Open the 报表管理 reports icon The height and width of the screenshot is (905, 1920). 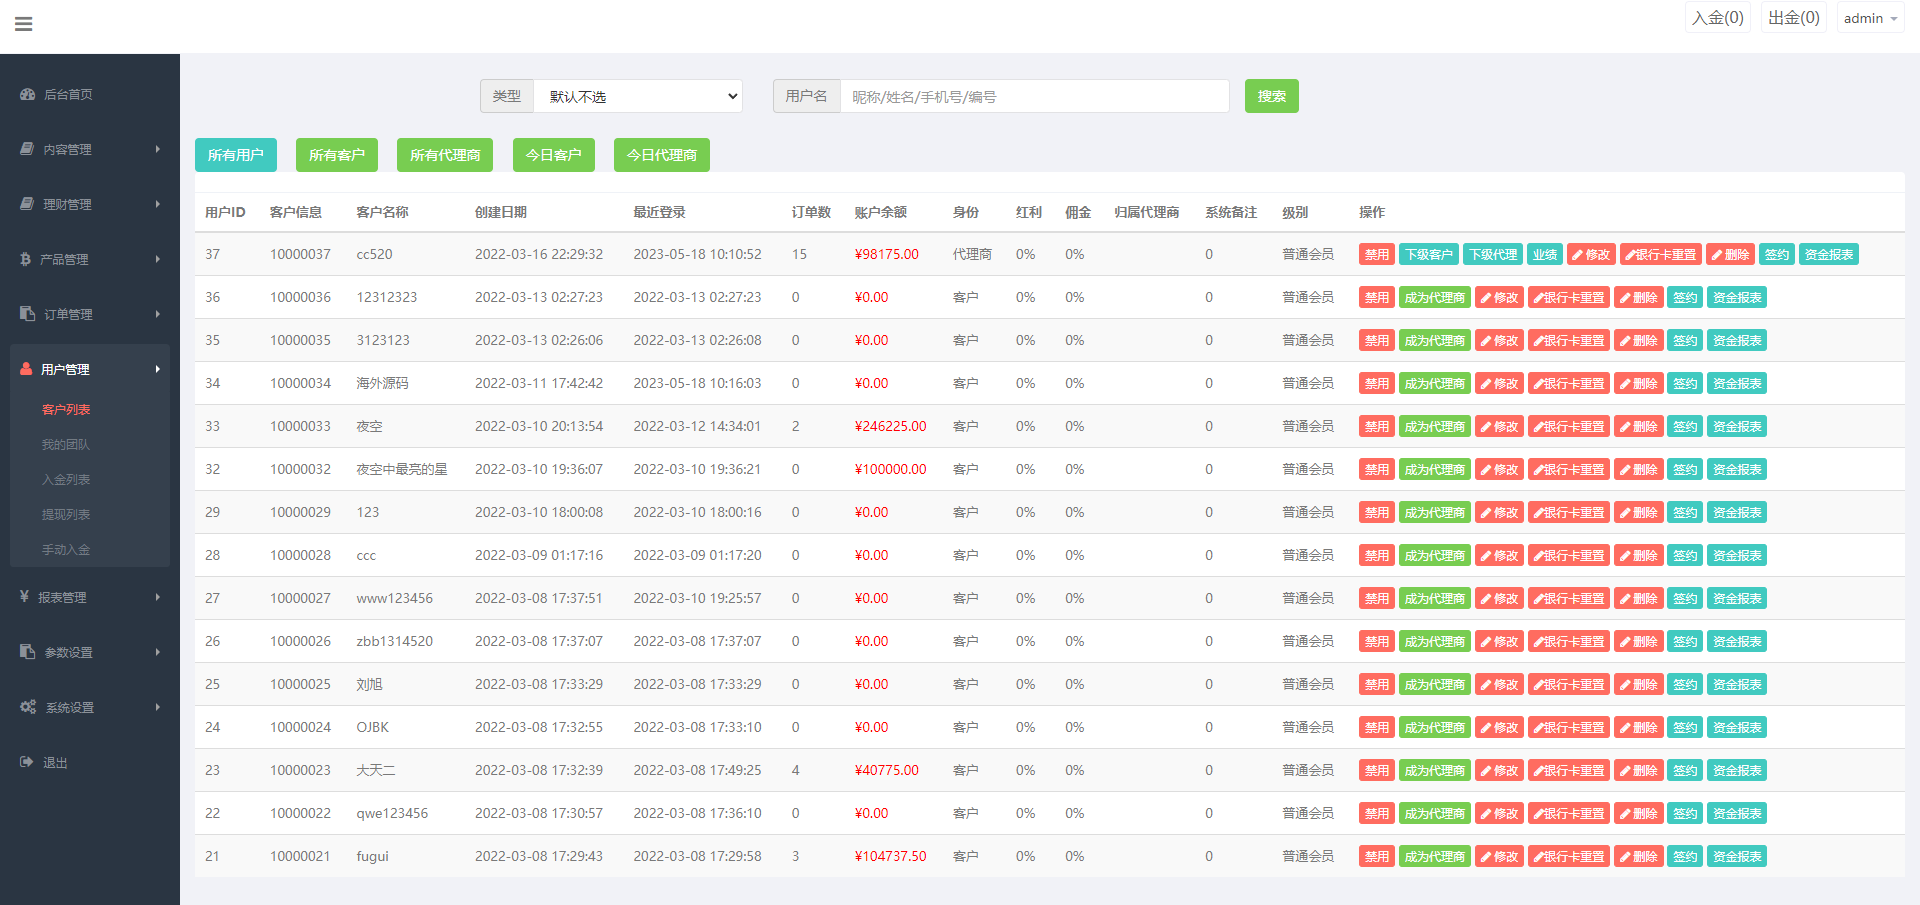click(x=26, y=597)
